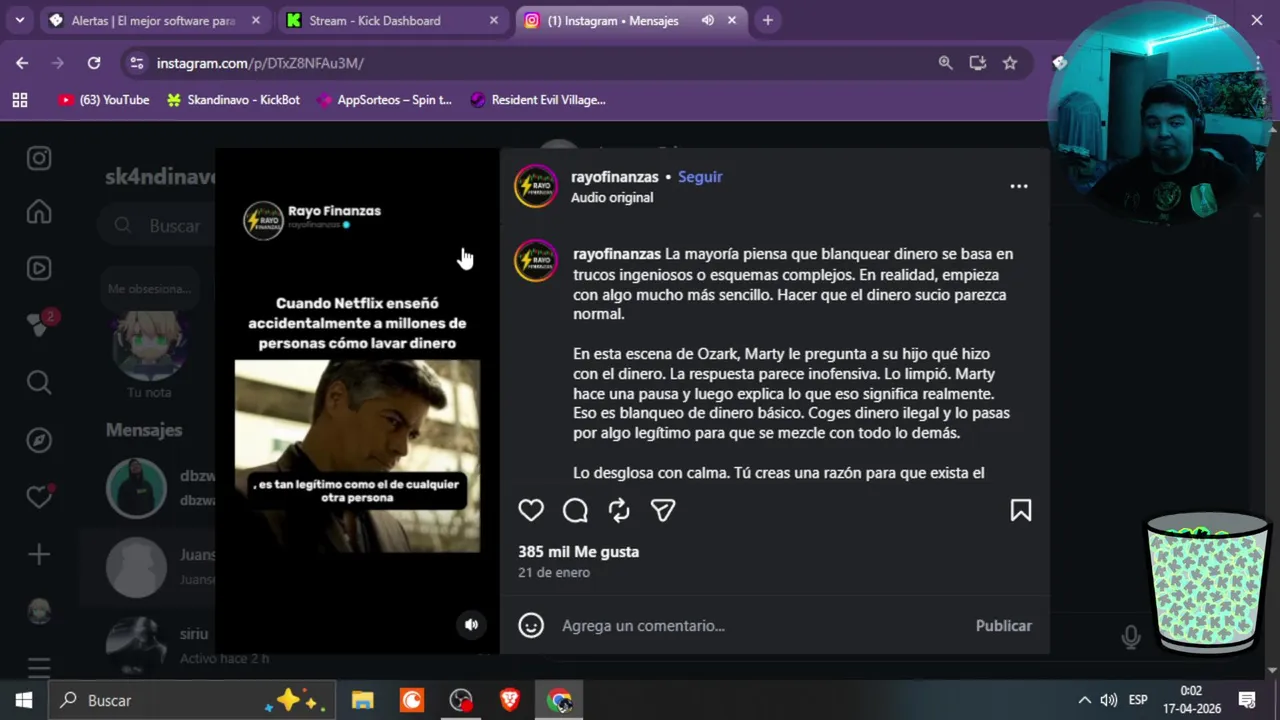The height and width of the screenshot is (720, 1280).
Task: Create a new post with the plus icon
Action: [39, 554]
